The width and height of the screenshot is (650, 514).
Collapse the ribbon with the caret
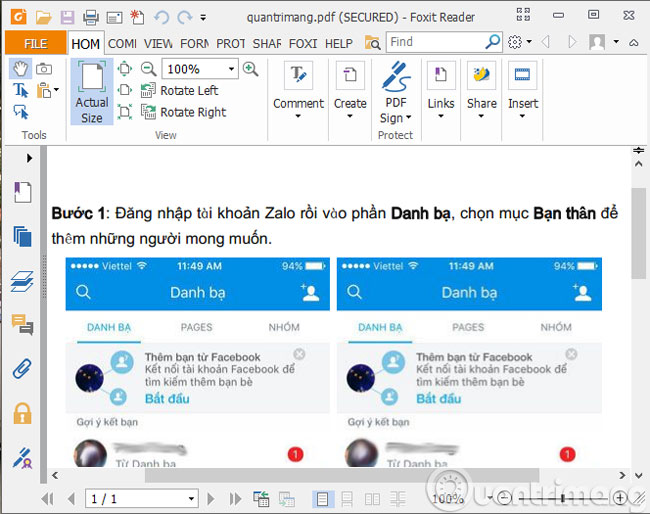(633, 42)
